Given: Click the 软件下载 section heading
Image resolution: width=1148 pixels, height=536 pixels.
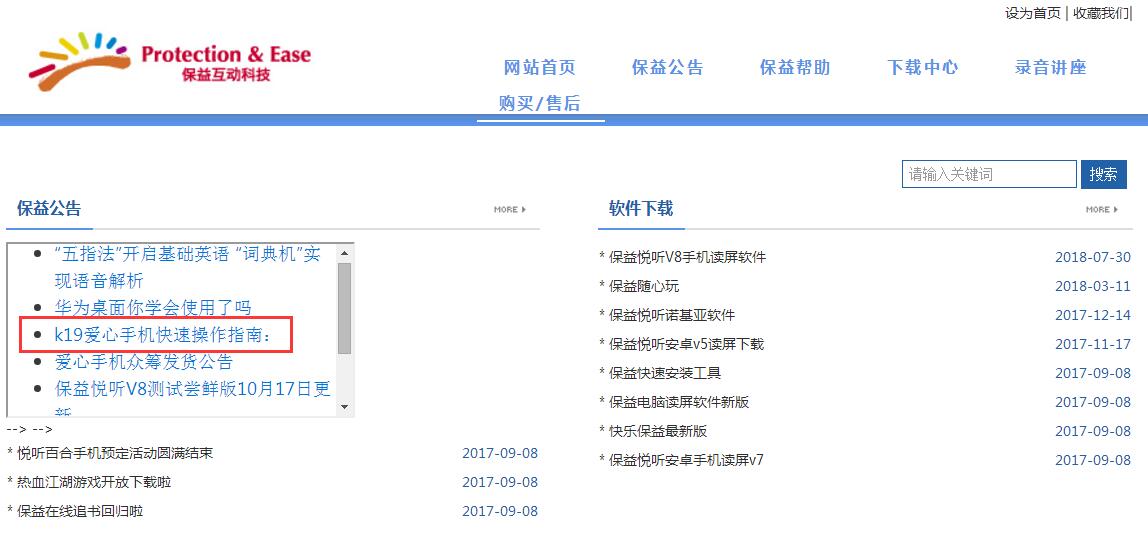Looking at the screenshot, I should (641, 209).
